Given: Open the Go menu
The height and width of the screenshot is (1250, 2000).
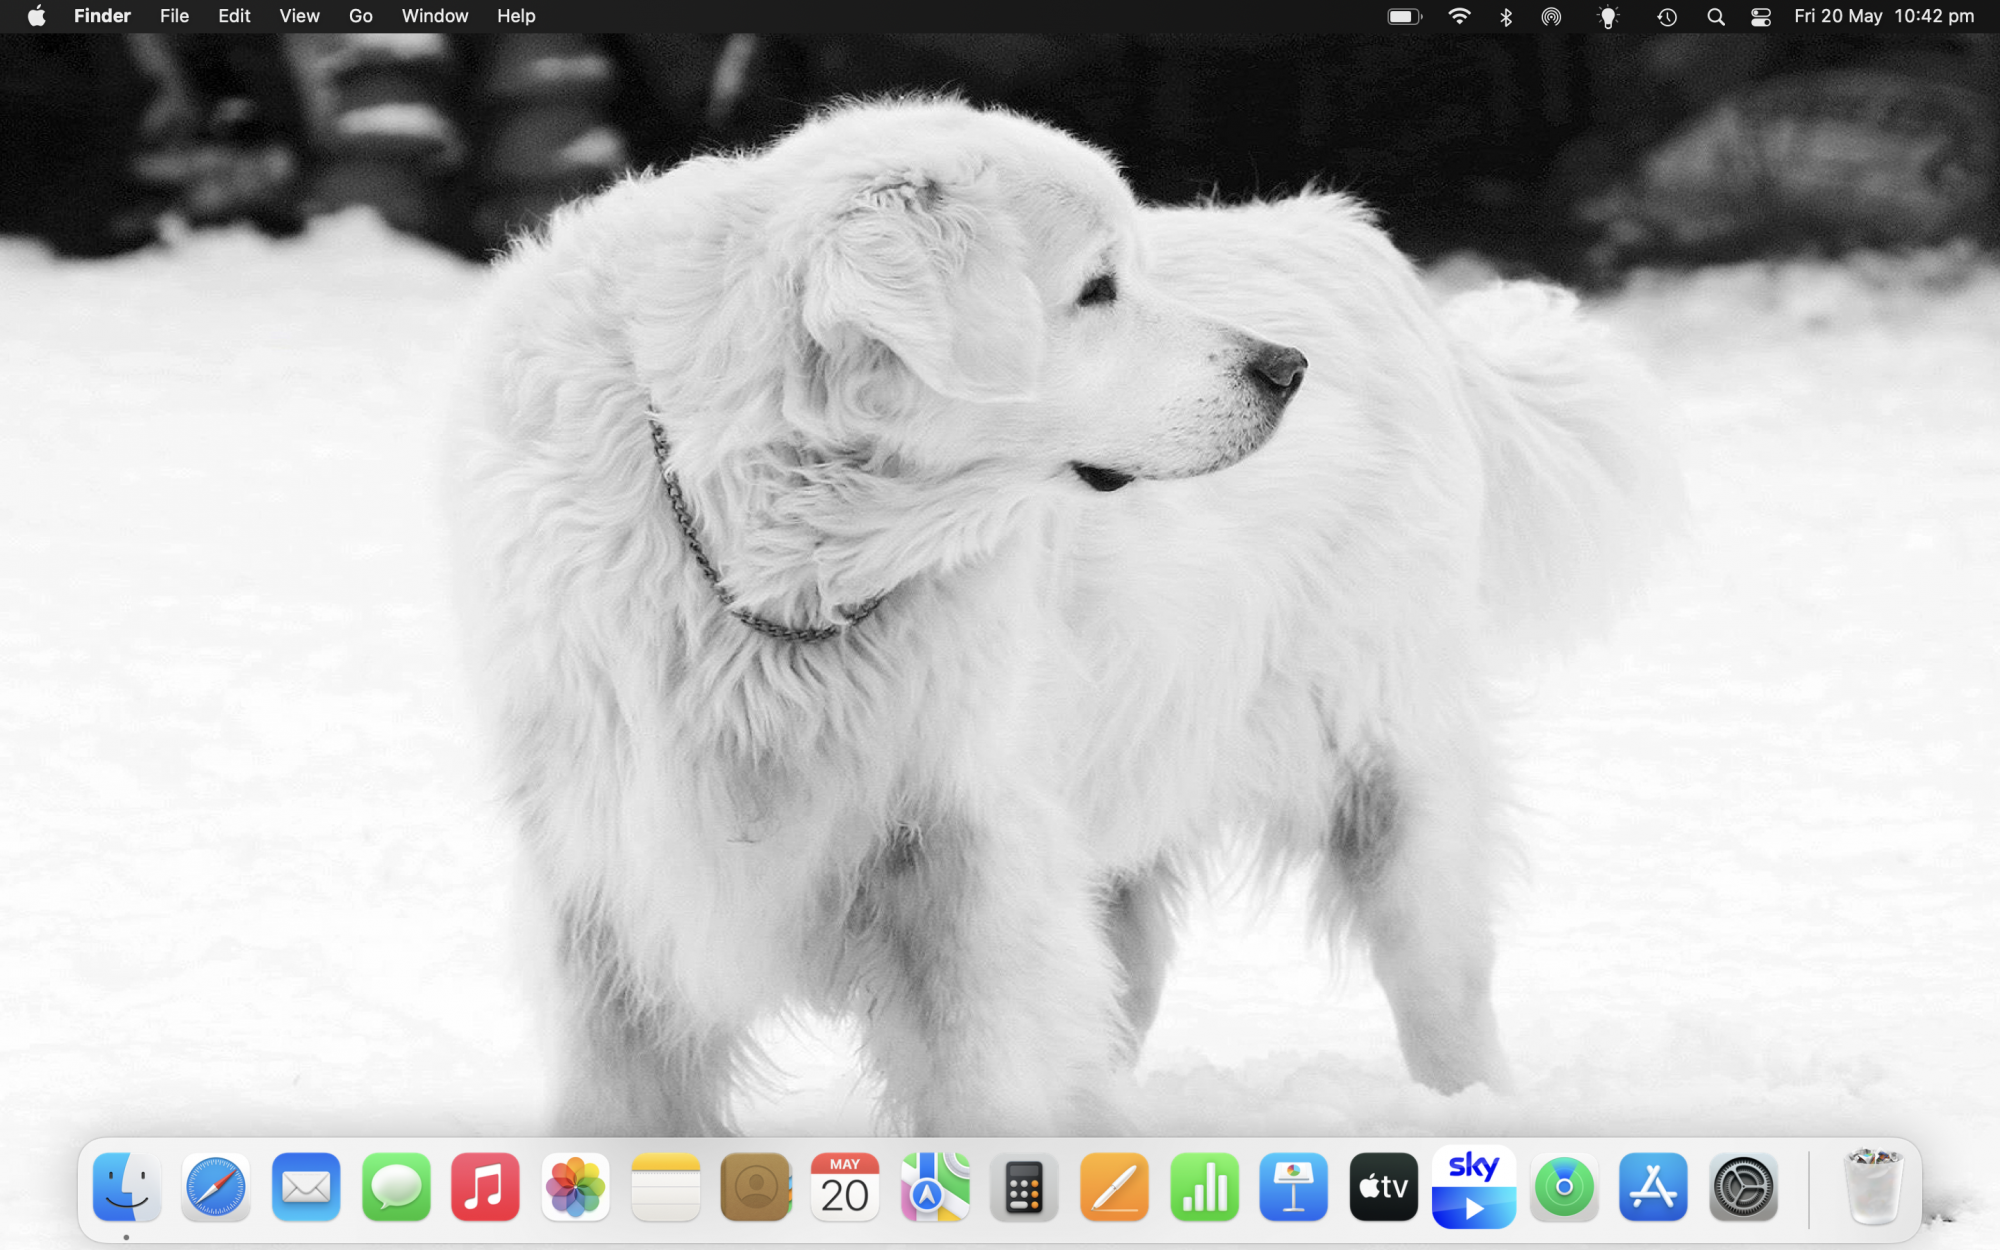Looking at the screenshot, I should point(360,16).
